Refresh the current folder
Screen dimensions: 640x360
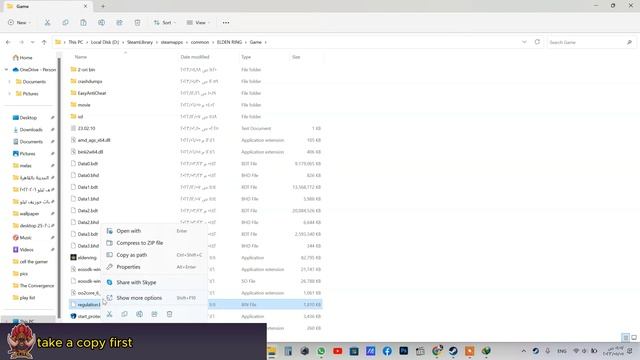click(537, 42)
